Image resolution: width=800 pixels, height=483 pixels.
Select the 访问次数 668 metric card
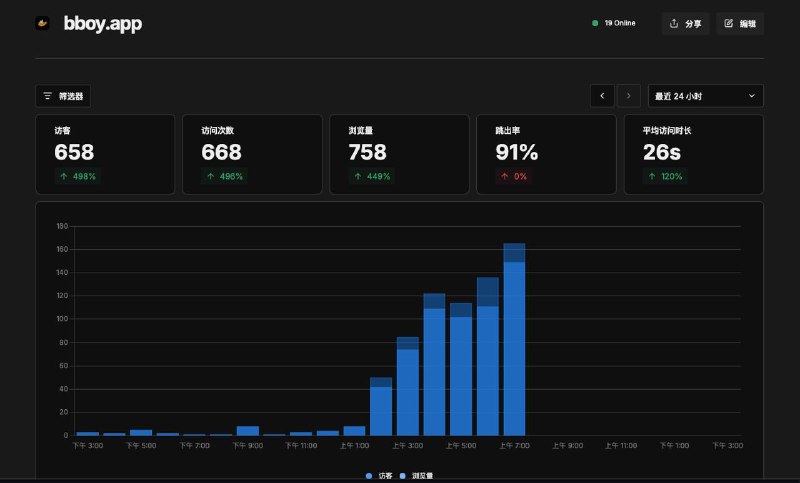[x=252, y=153]
